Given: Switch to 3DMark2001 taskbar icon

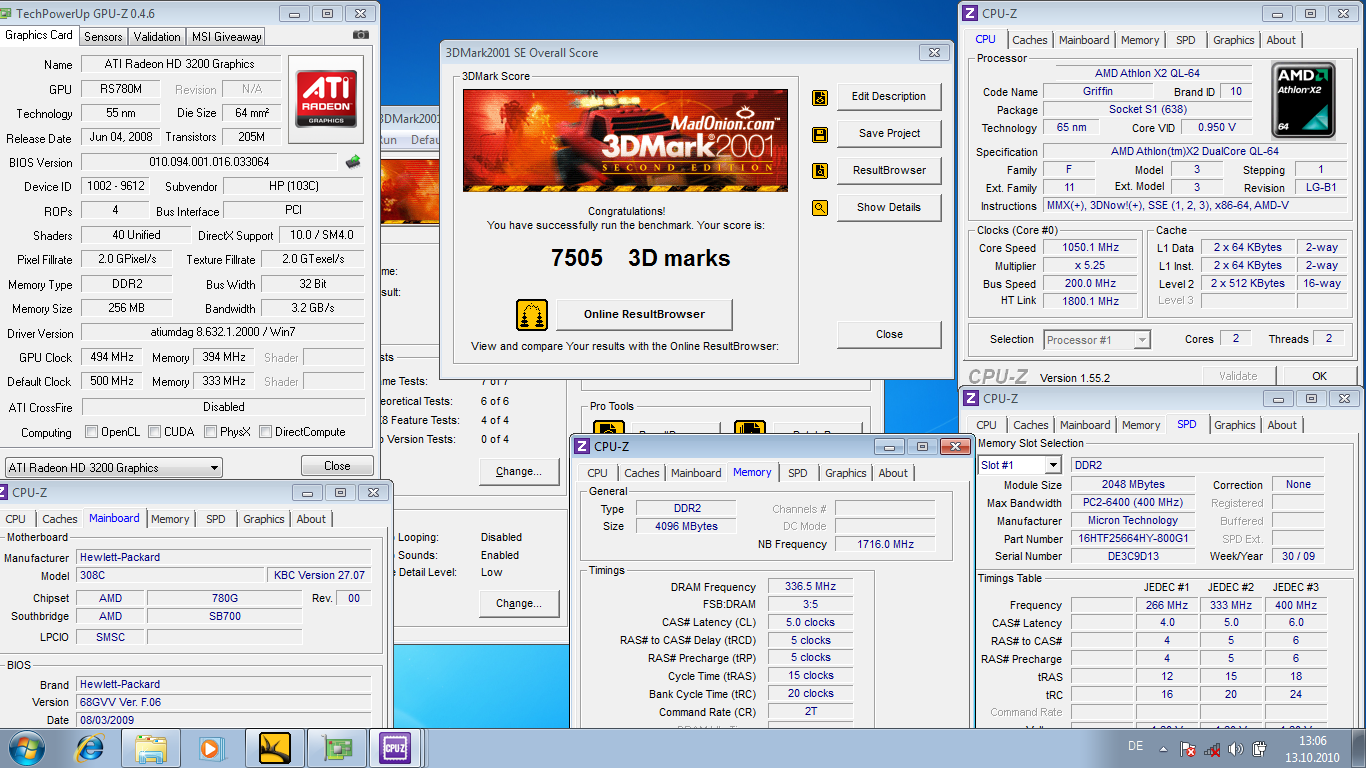Looking at the screenshot, I should pyautogui.click(x=274, y=747).
